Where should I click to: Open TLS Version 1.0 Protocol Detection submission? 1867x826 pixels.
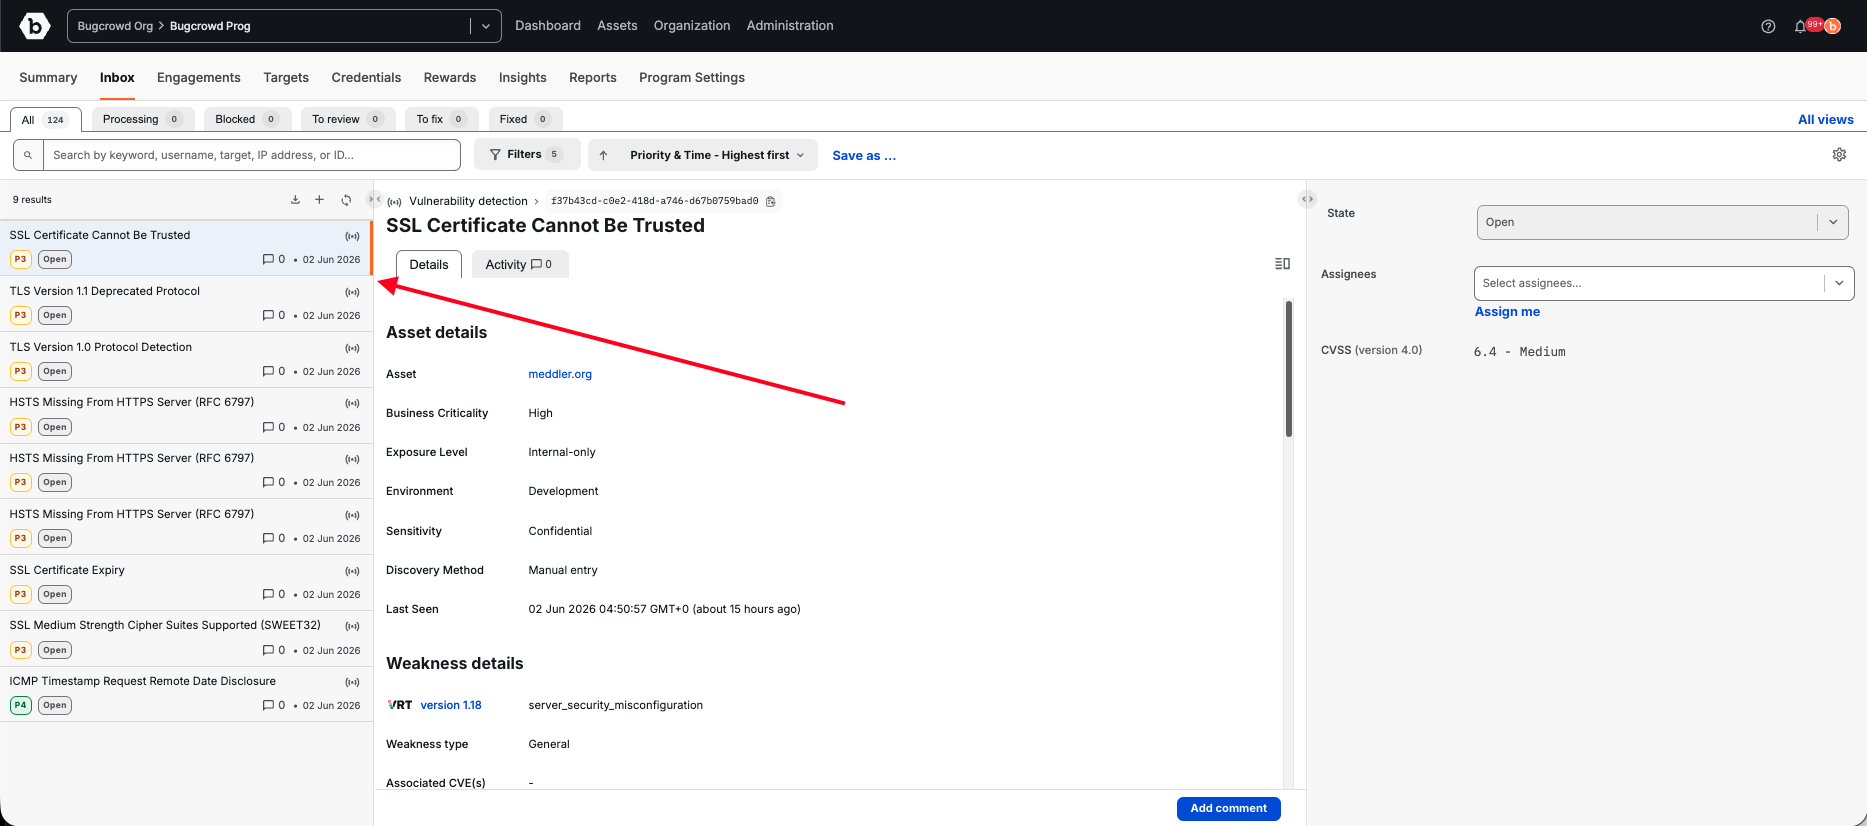coord(186,359)
